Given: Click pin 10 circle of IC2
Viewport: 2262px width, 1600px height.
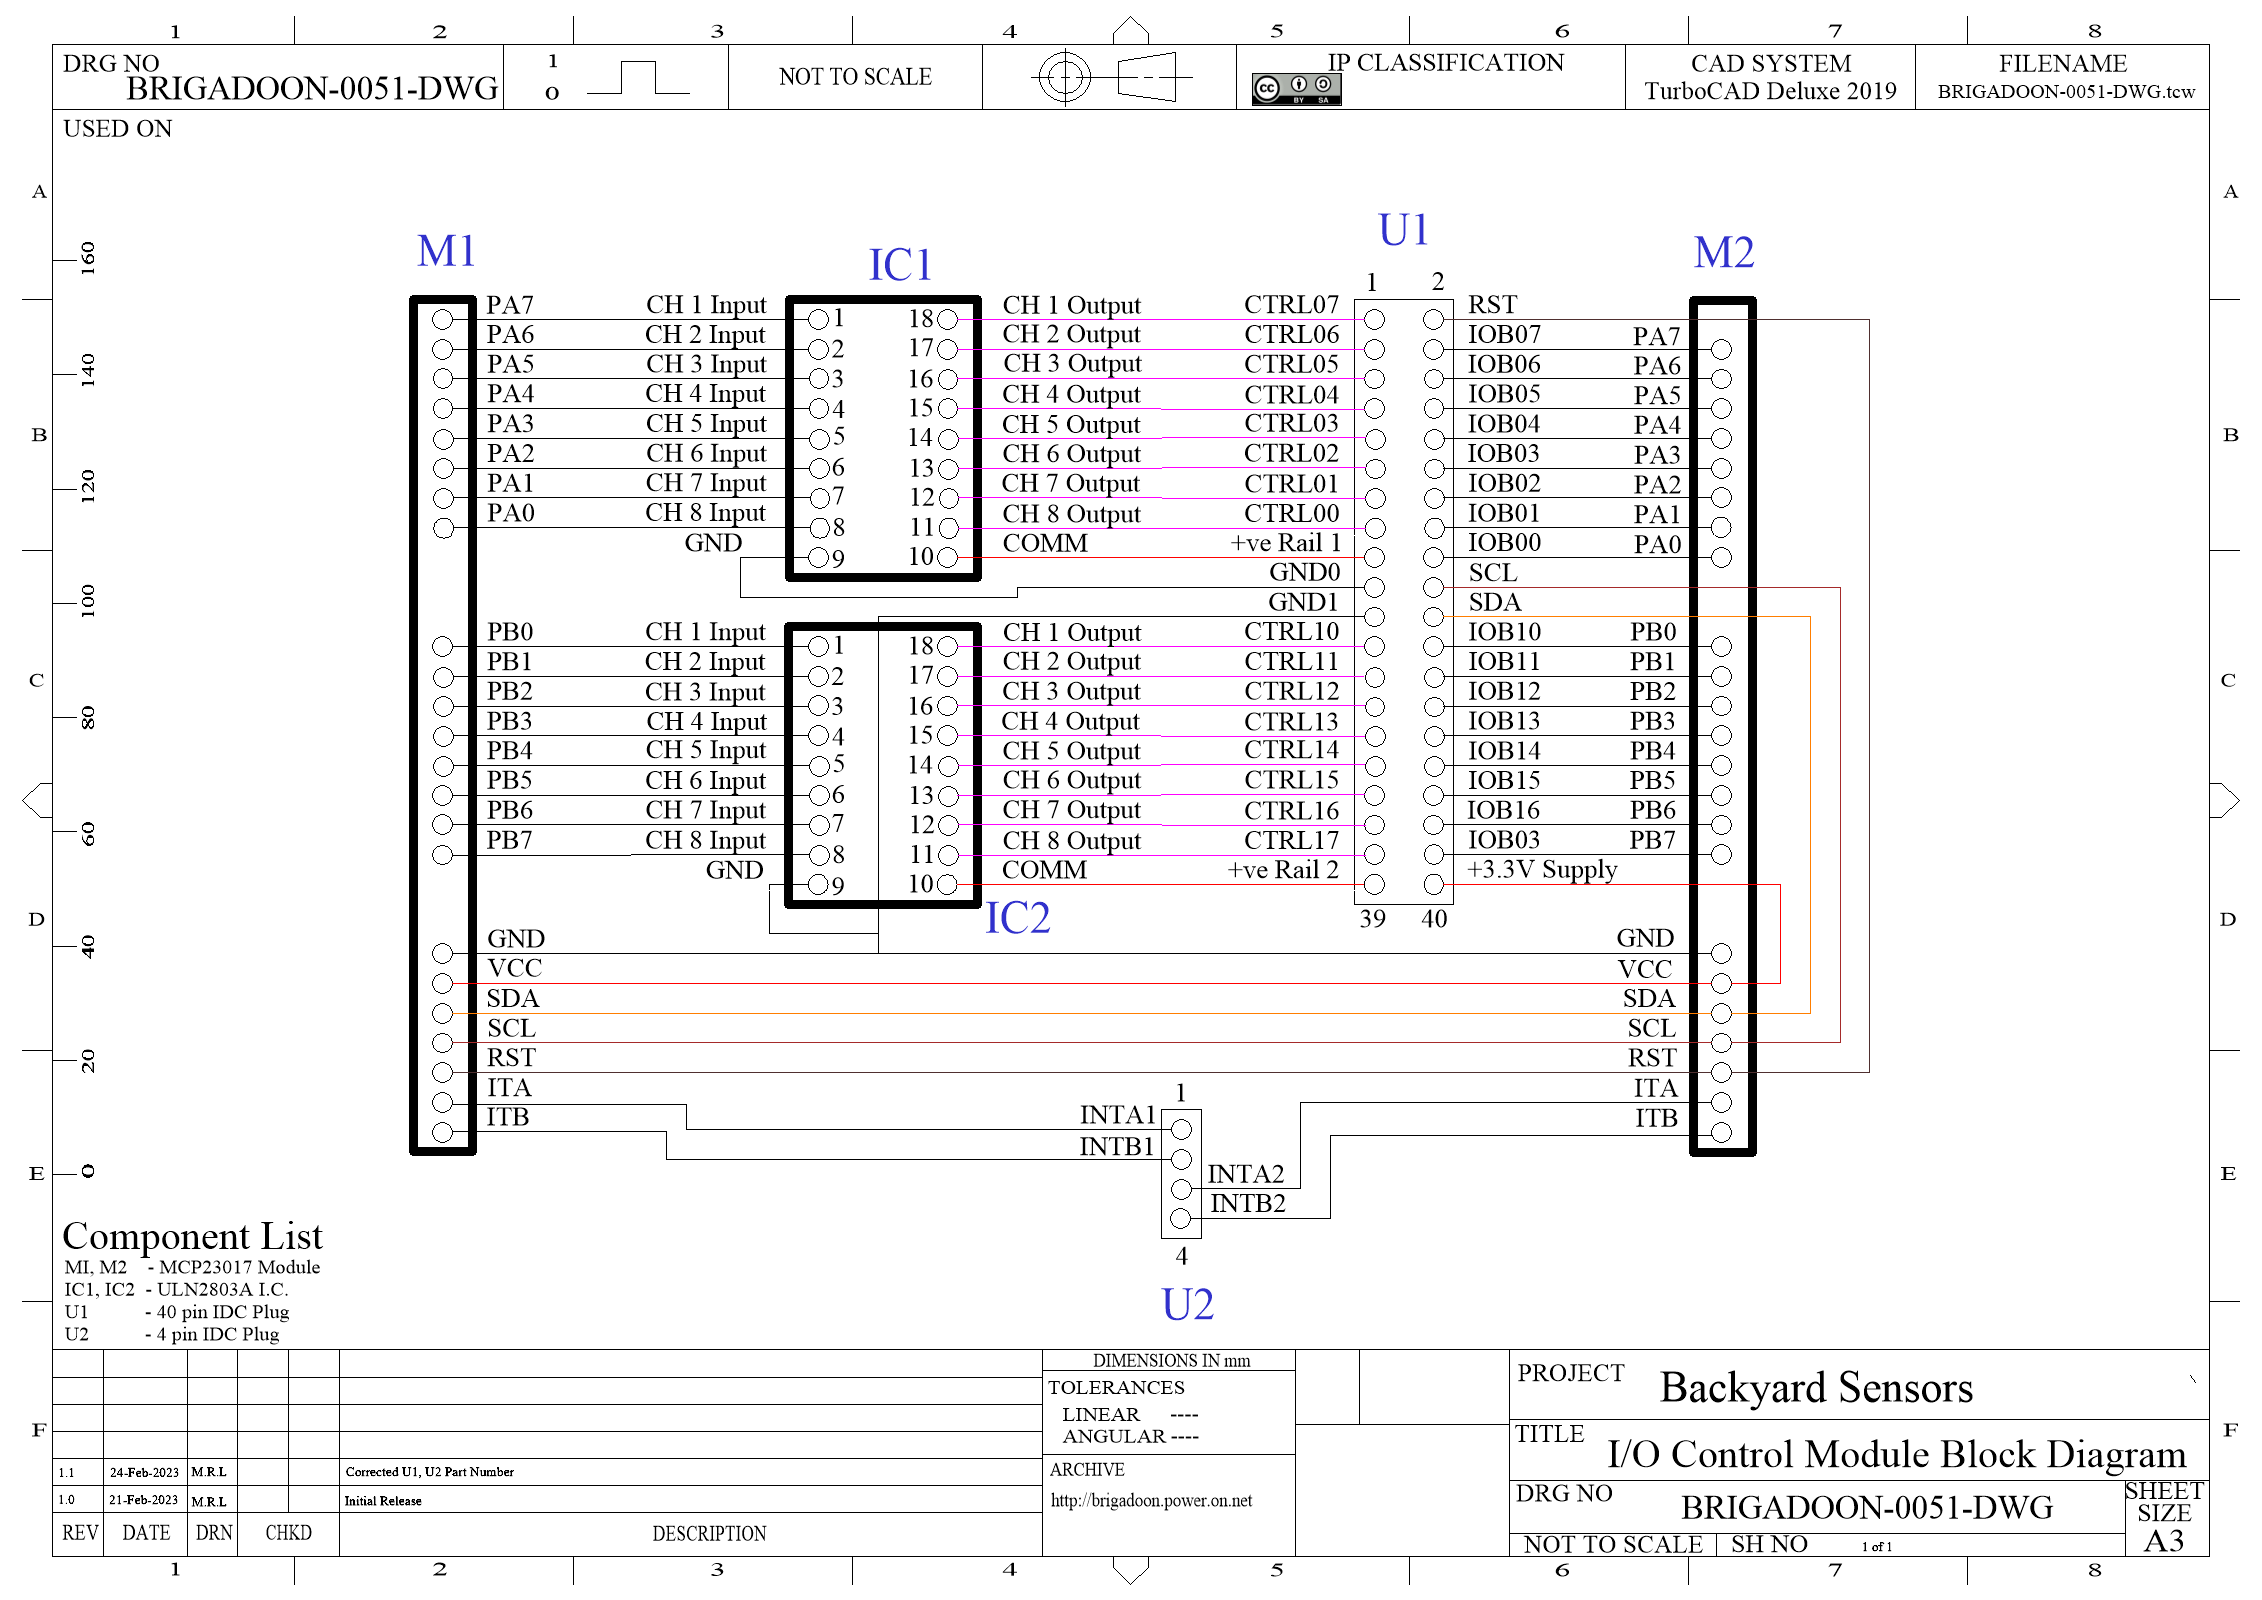Looking at the screenshot, I should pos(948,884).
